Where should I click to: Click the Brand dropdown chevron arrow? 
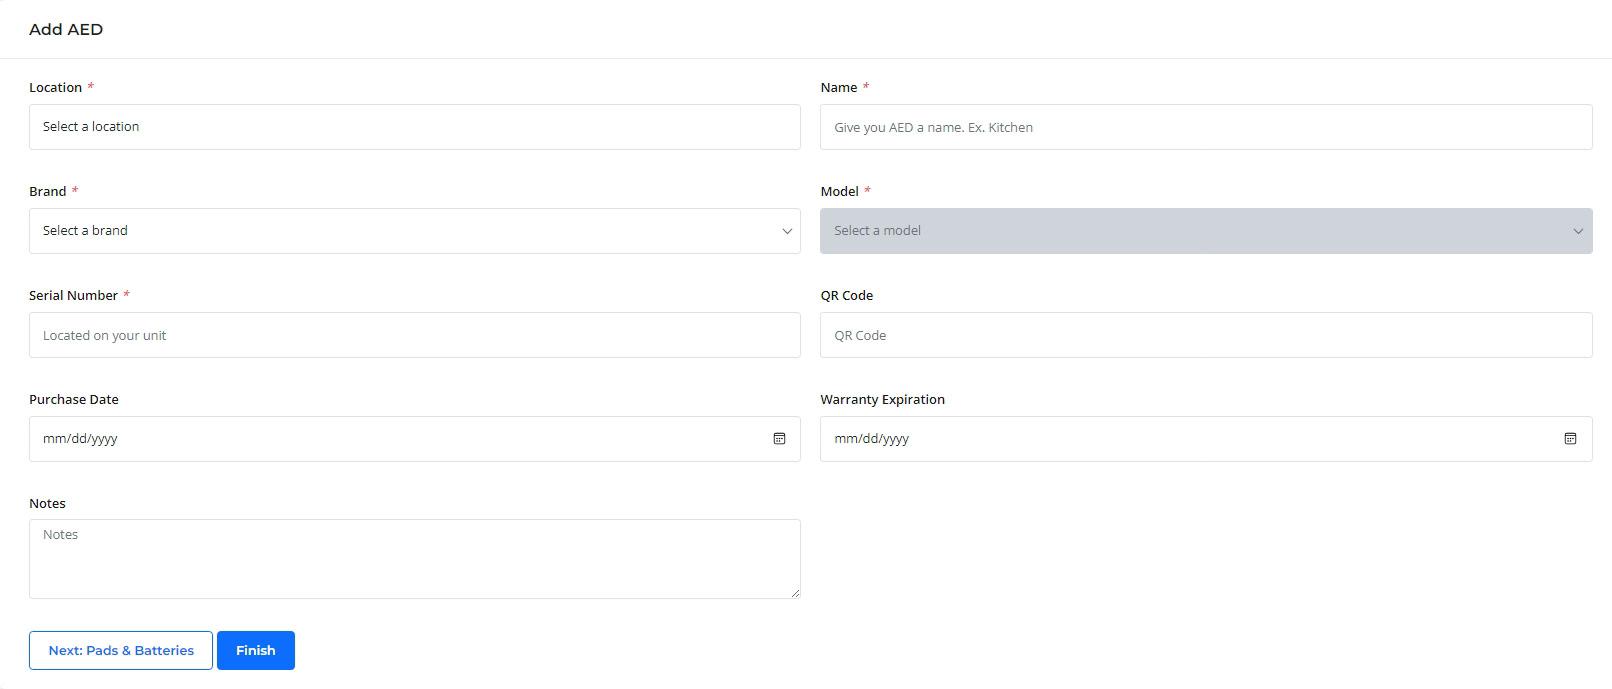(787, 231)
